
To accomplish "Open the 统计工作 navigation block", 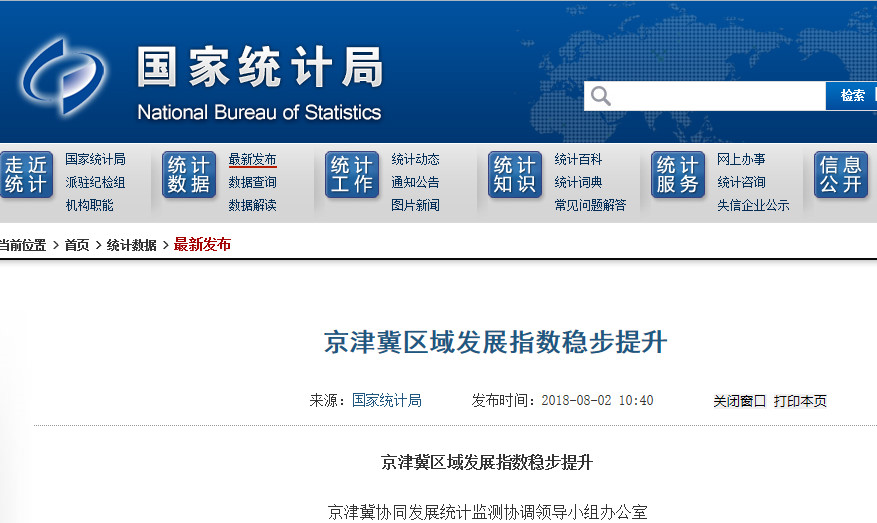I will 352,175.
